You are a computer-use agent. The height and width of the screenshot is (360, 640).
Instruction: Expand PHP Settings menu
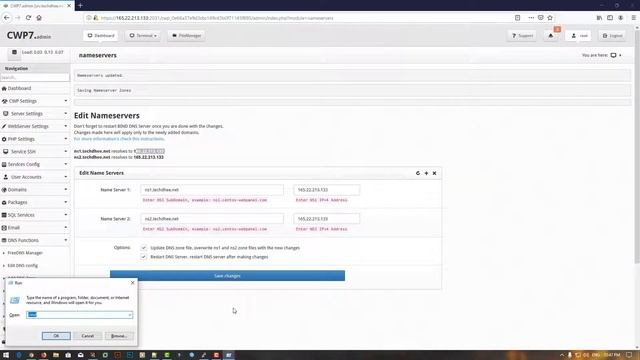(35, 139)
